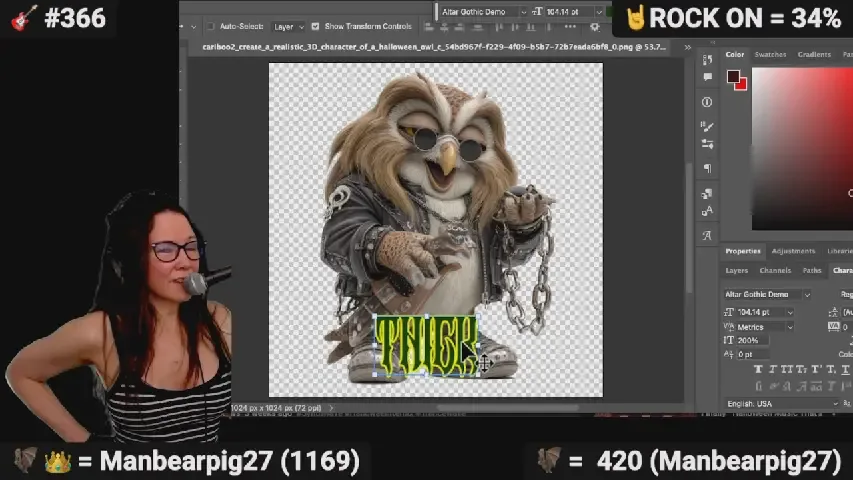Click the Info panel icon
Screen dimensions: 853x480
pos(707,102)
